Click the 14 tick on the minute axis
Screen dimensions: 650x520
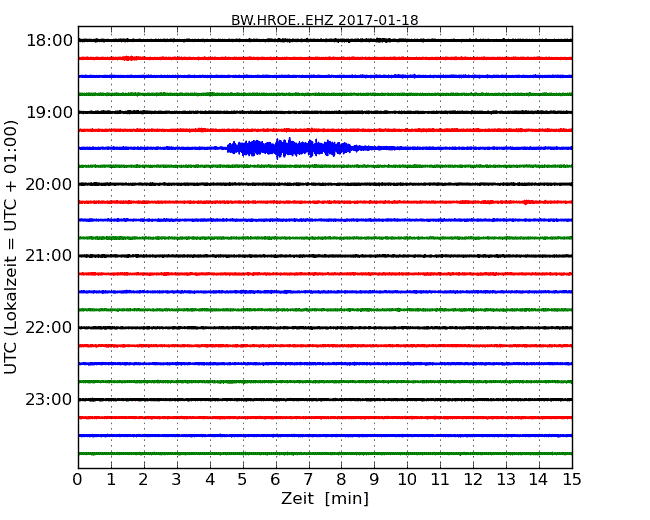pyautogui.click(x=539, y=480)
